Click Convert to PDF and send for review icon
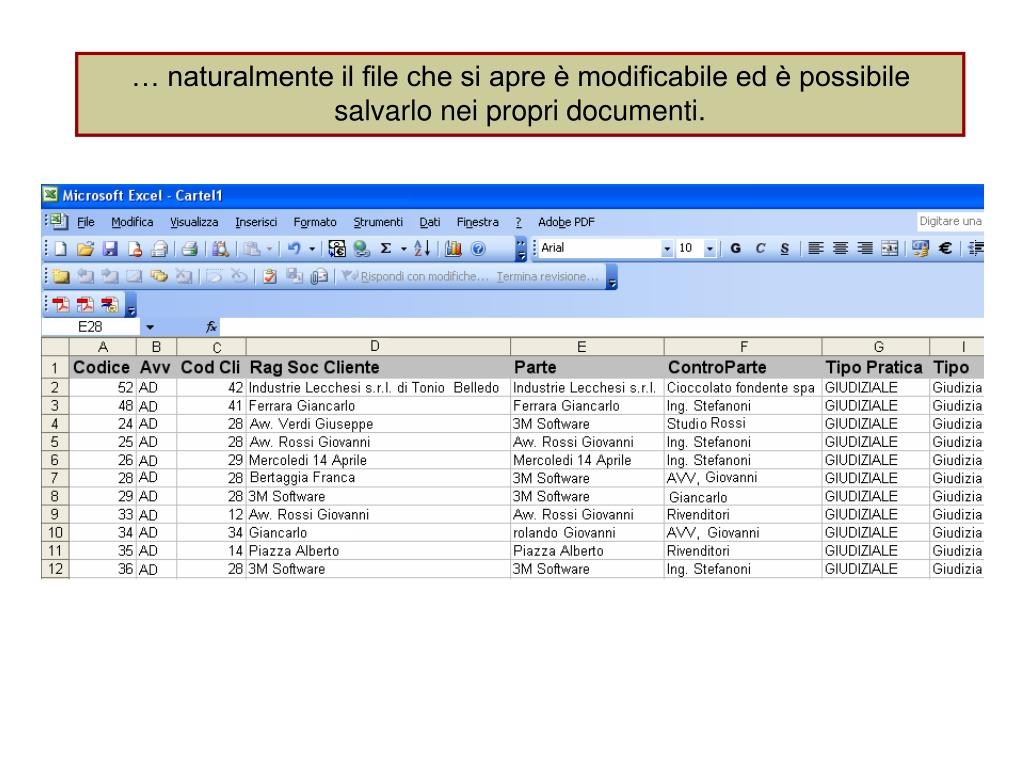The width and height of the screenshot is (1024, 768). coord(110,305)
